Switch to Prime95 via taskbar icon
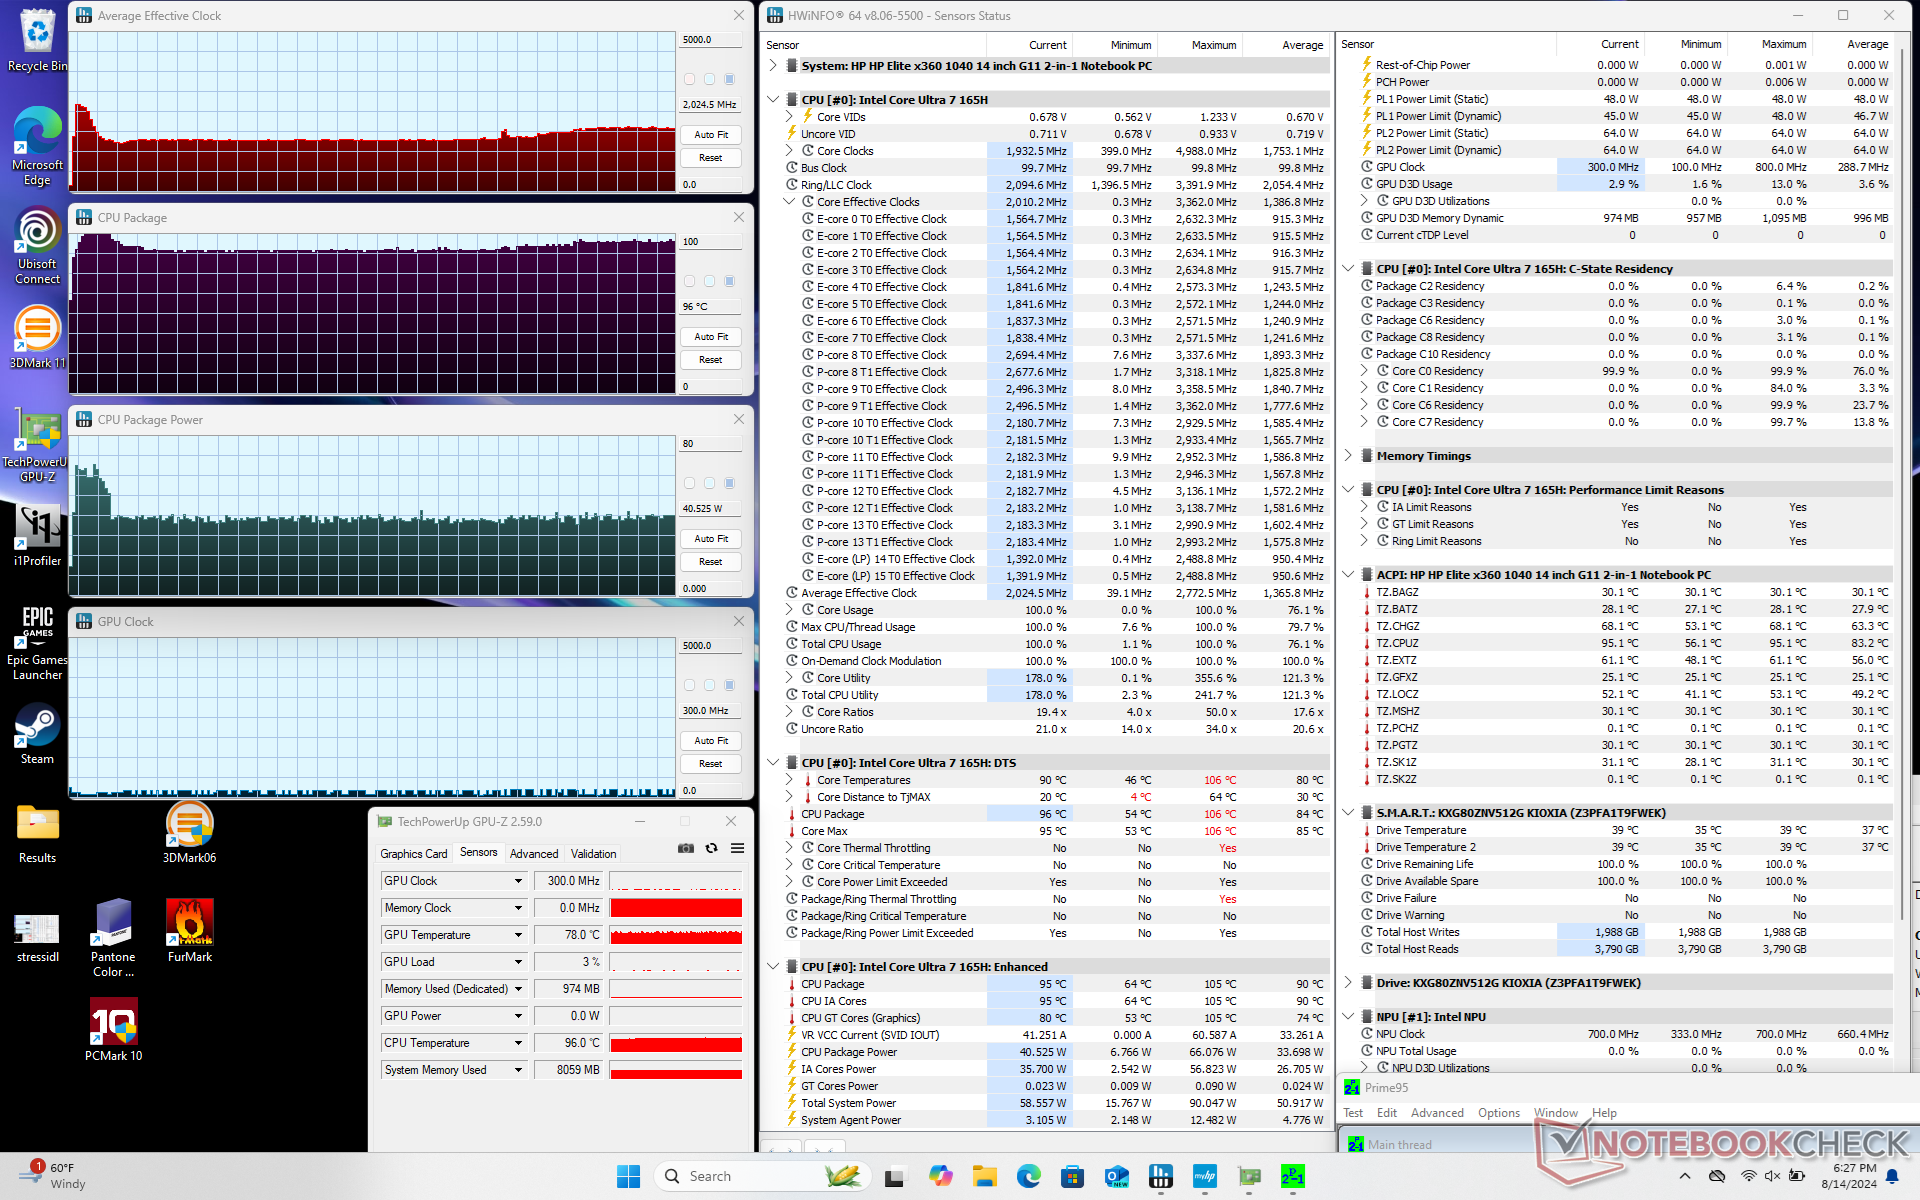The width and height of the screenshot is (1920, 1200). point(1292,1176)
